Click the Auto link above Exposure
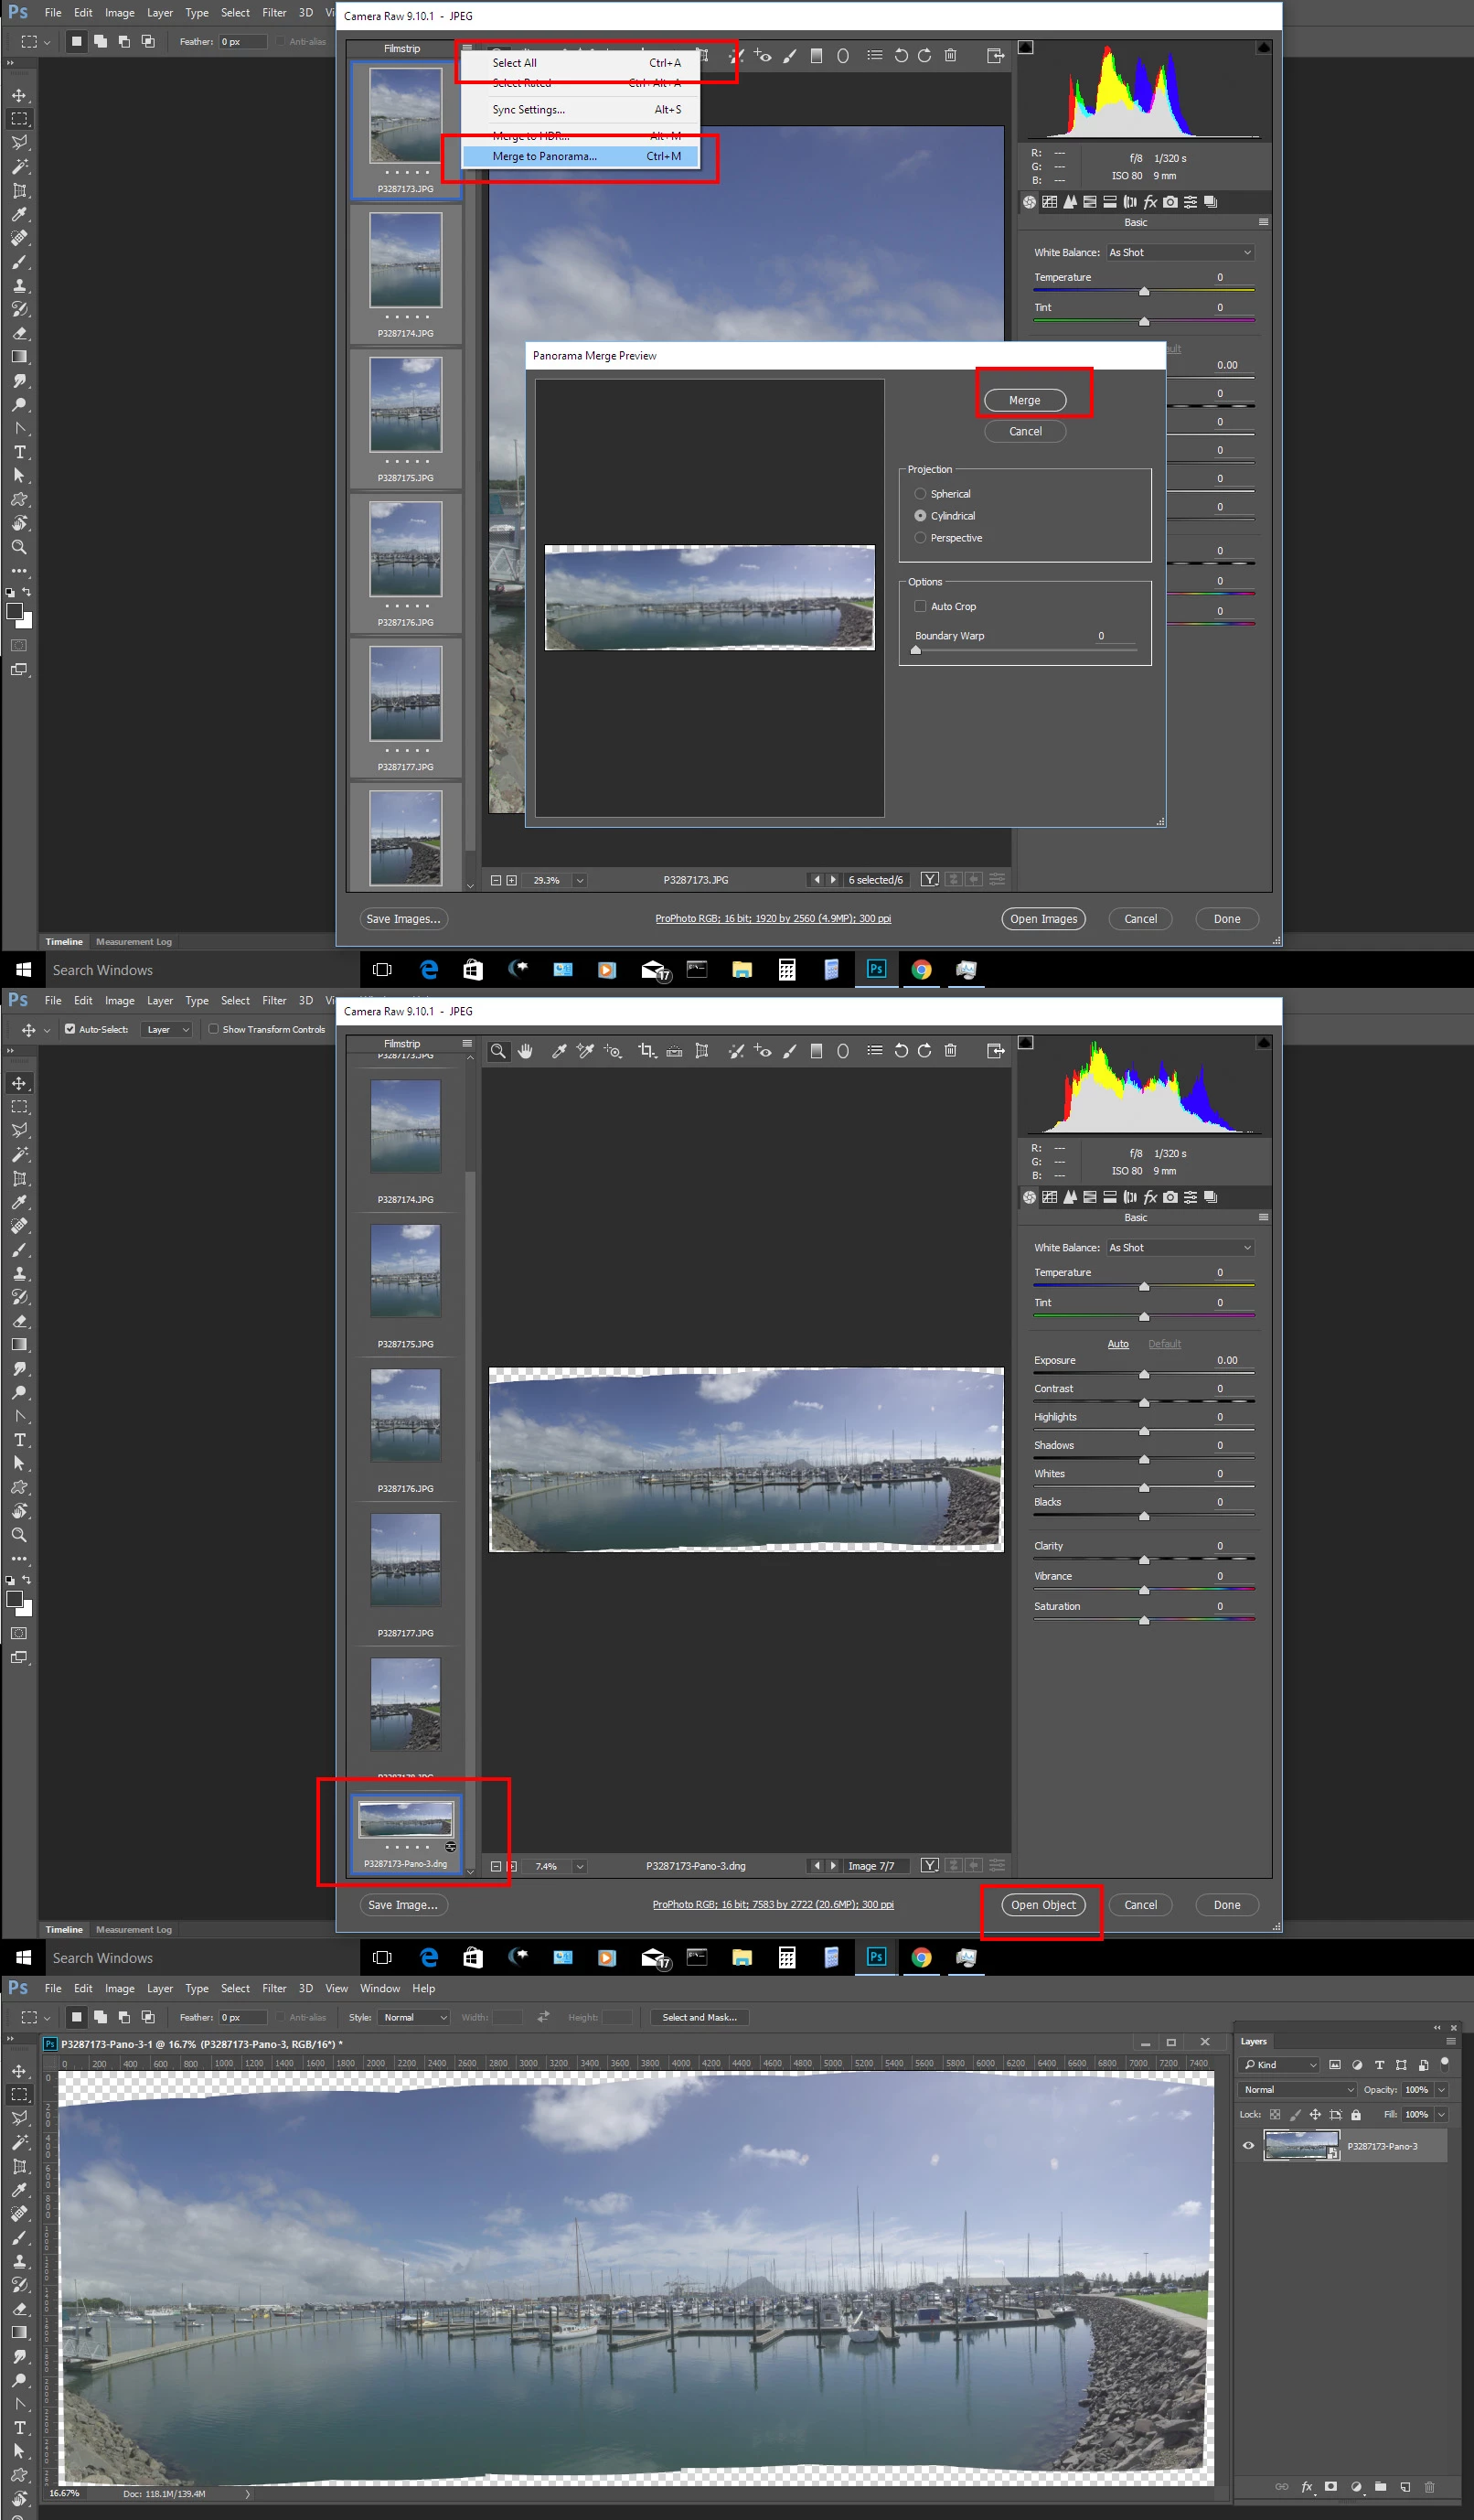 click(1118, 1344)
